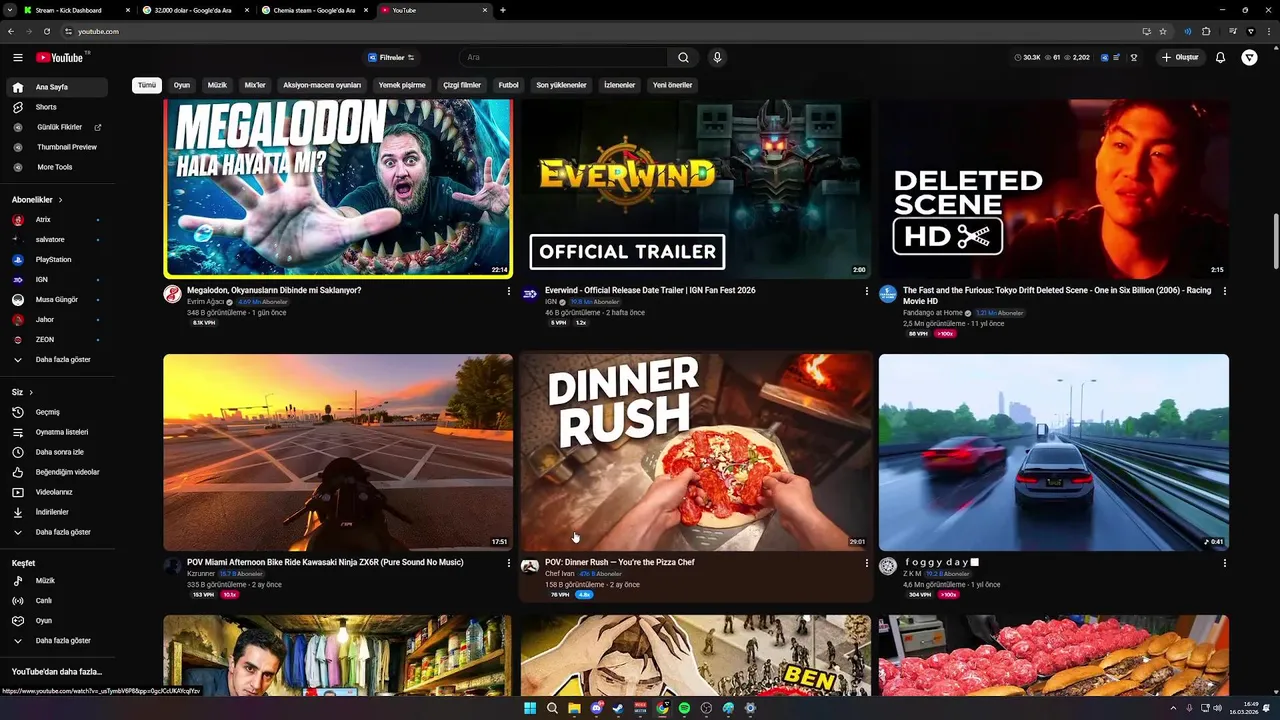Open Daha sonra izle list
The height and width of the screenshot is (720, 1280).
pyautogui.click(x=55, y=452)
